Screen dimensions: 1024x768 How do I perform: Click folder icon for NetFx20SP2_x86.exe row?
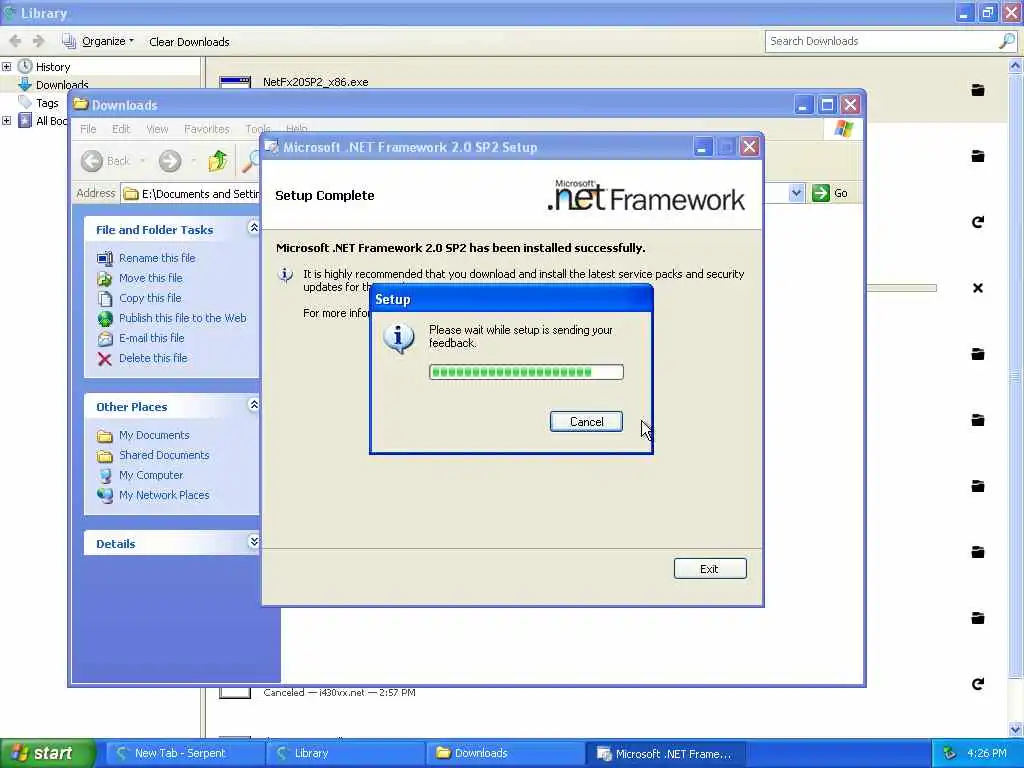(978, 90)
